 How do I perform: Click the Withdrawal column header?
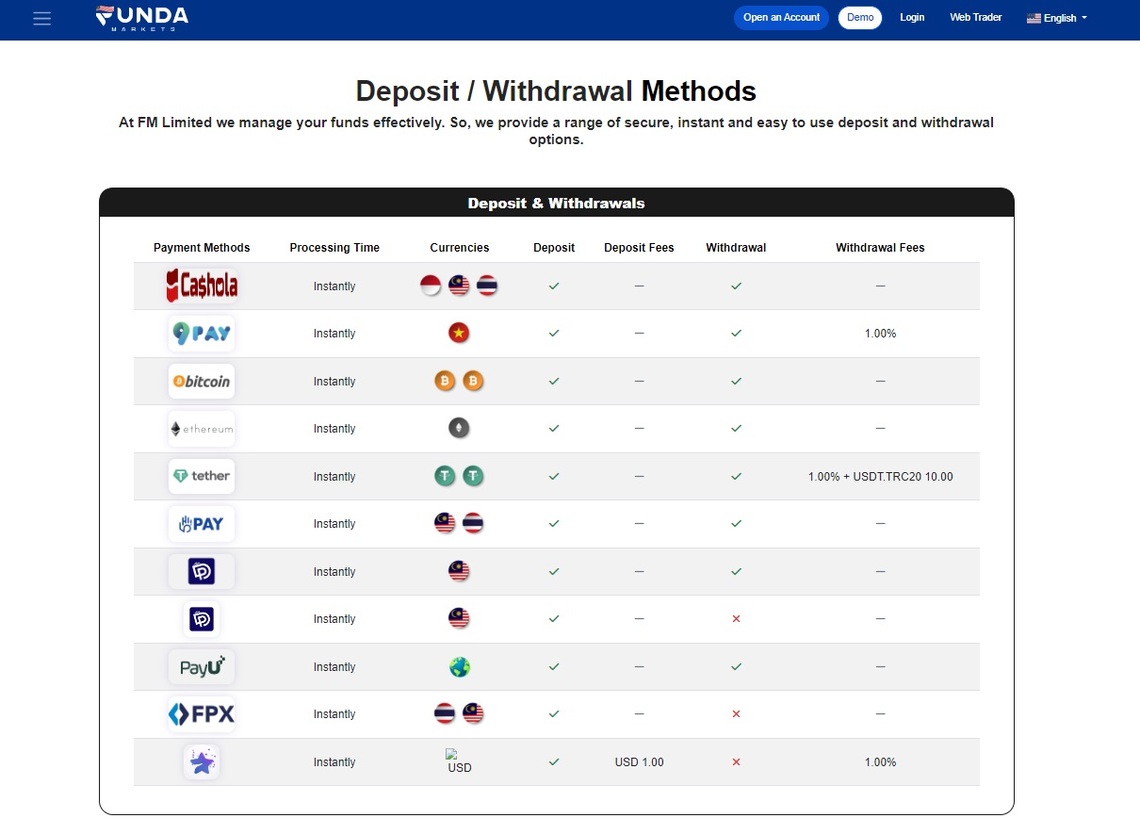(736, 247)
